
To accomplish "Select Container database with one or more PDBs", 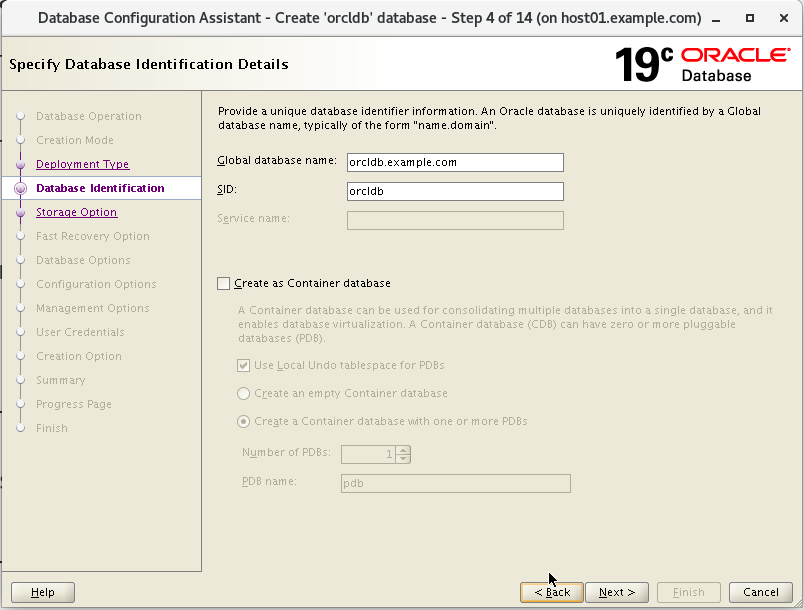I will click(x=244, y=421).
